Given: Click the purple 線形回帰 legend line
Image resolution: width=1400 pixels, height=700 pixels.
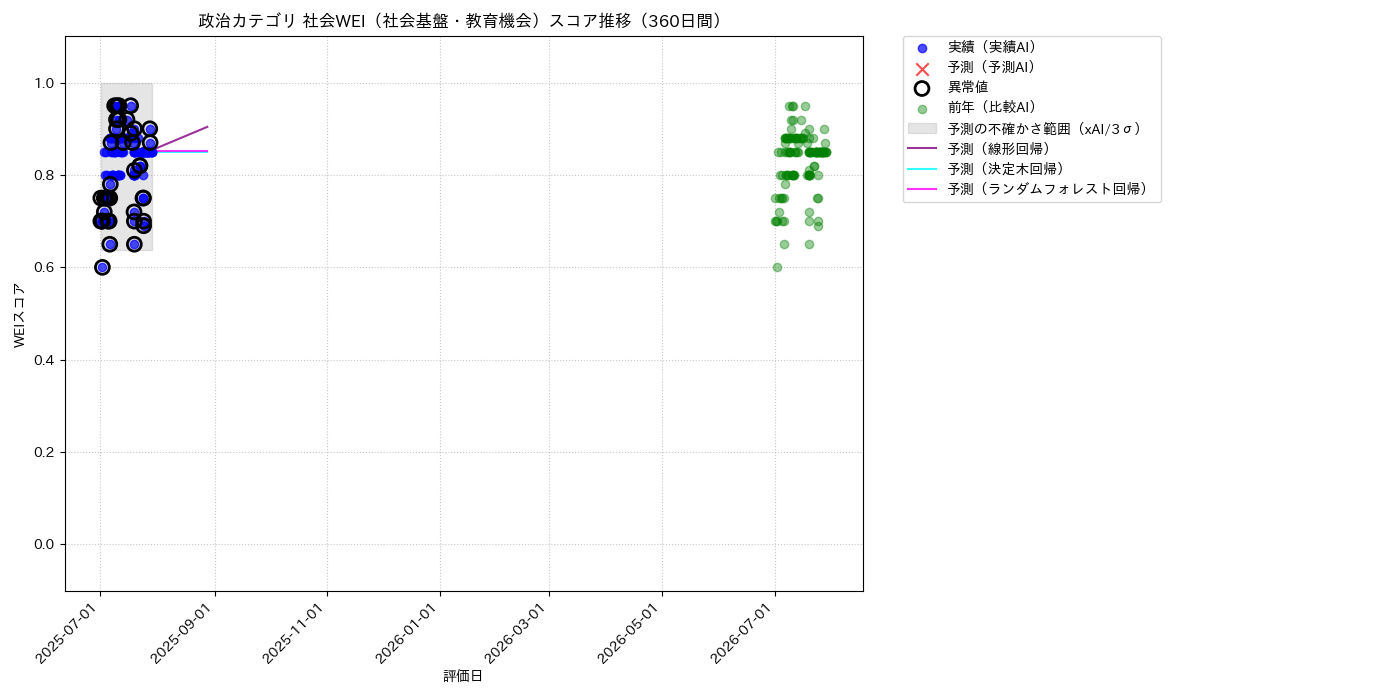Looking at the screenshot, I should pos(922,149).
